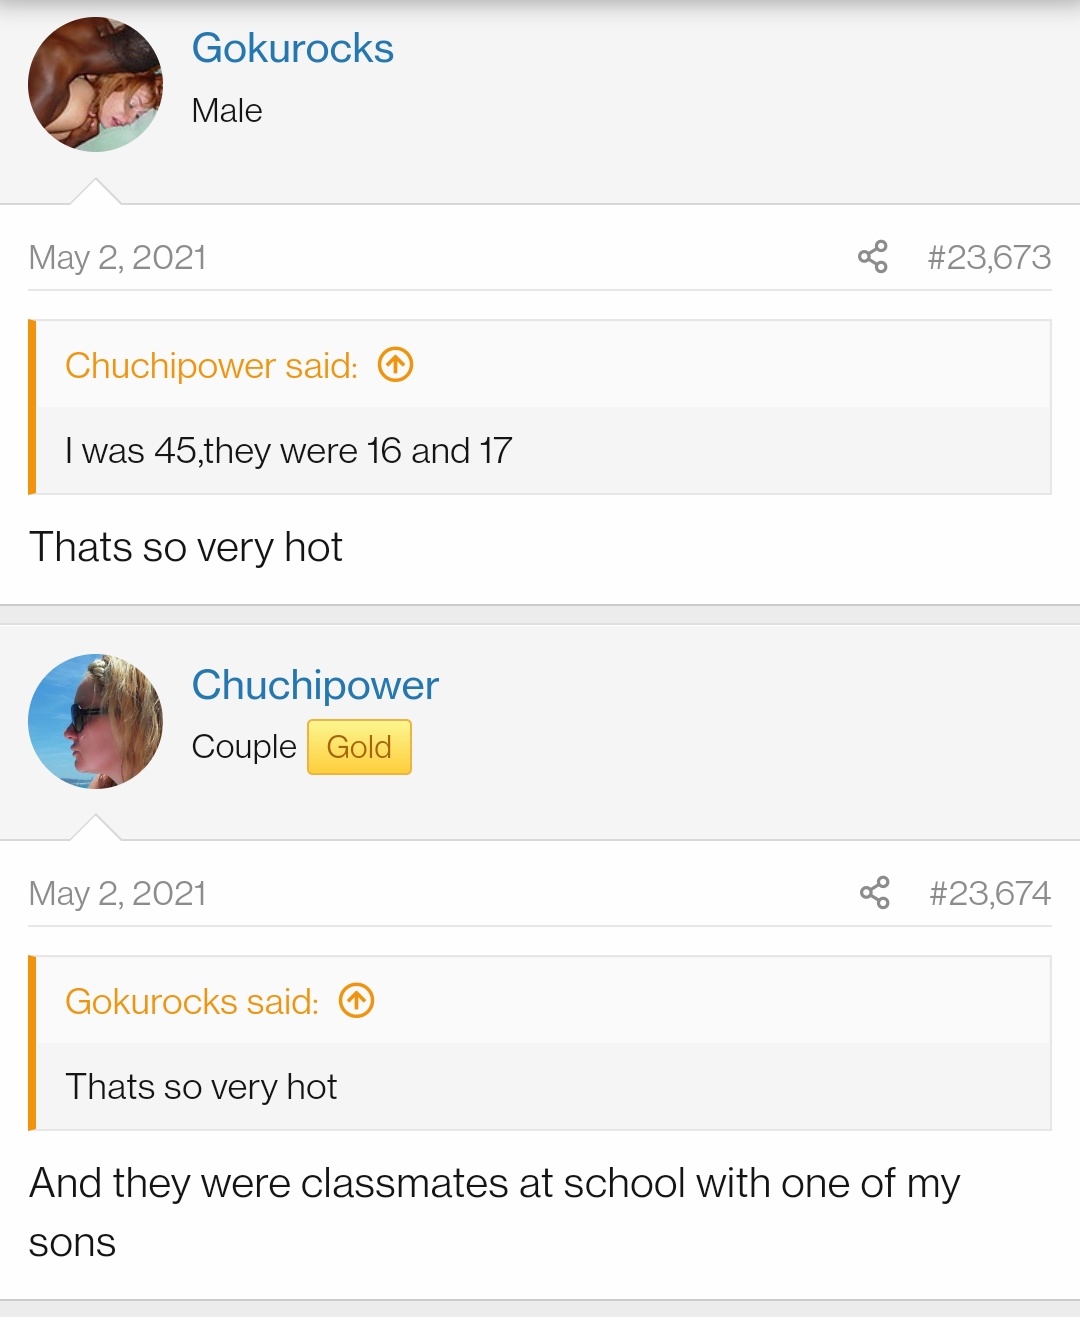Screen dimensions: 1080x1317
Task: Open the Chuchipower username link
Action: (x=315, y=685)
